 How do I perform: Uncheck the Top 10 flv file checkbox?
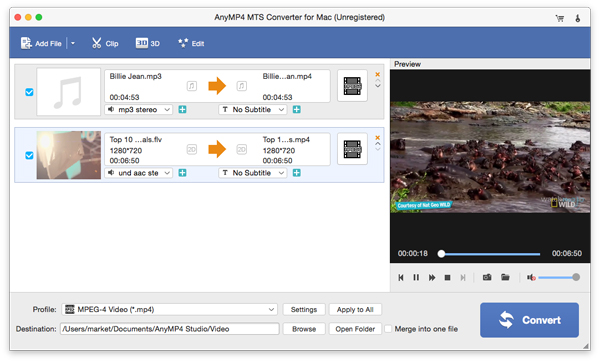tap(29, 155)
